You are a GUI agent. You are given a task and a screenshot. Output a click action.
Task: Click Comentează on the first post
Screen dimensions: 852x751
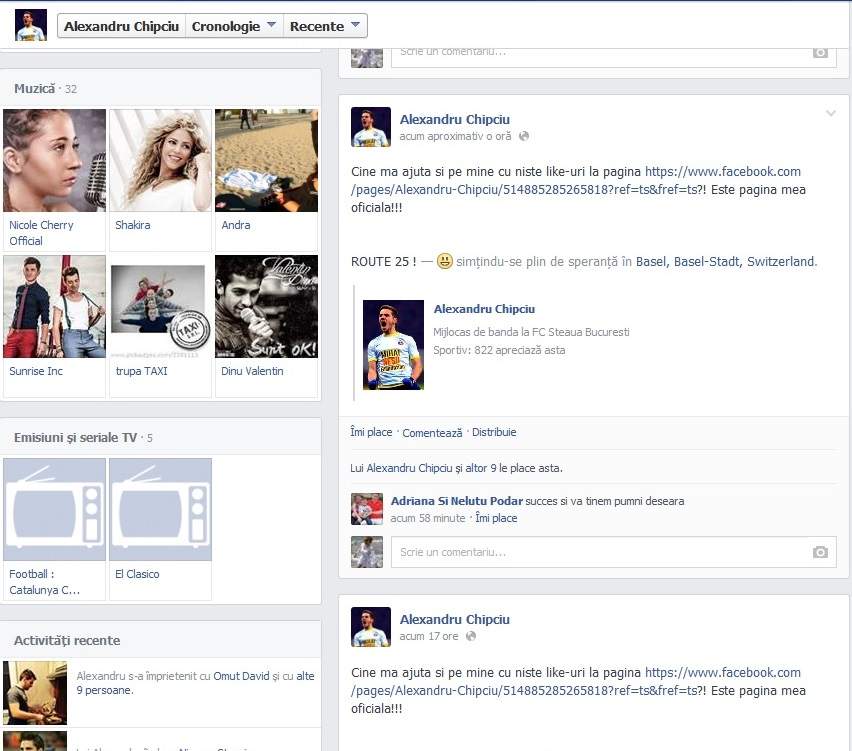coord(432,433)
